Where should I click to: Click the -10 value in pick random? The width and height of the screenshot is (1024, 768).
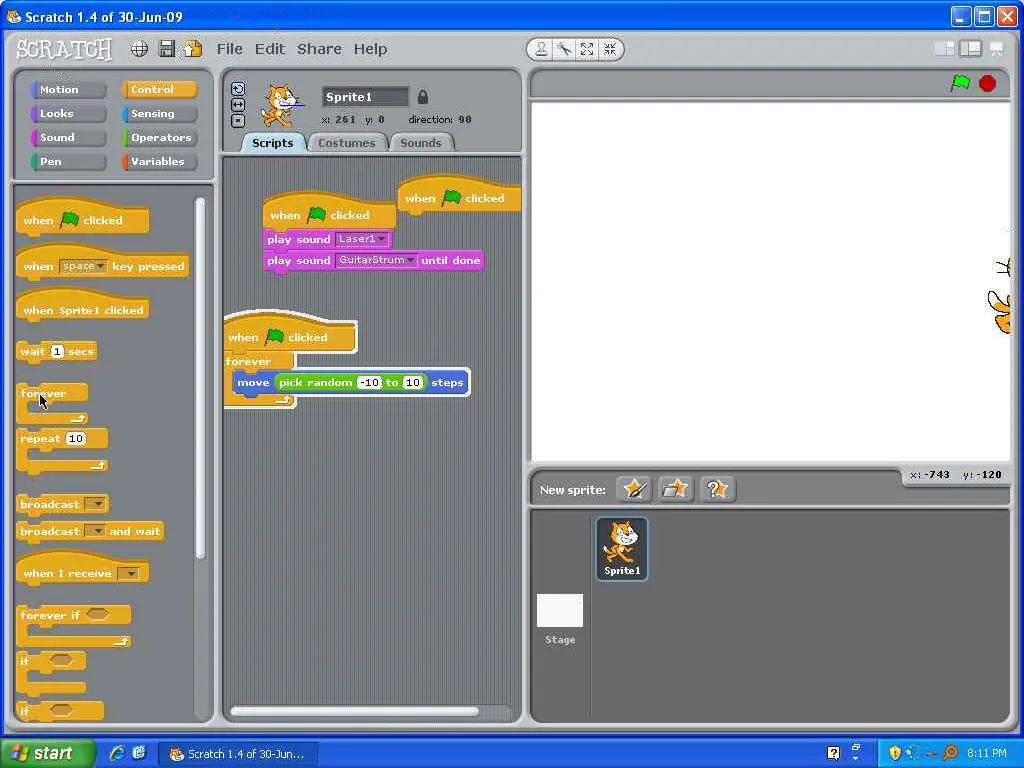point(369,383)
